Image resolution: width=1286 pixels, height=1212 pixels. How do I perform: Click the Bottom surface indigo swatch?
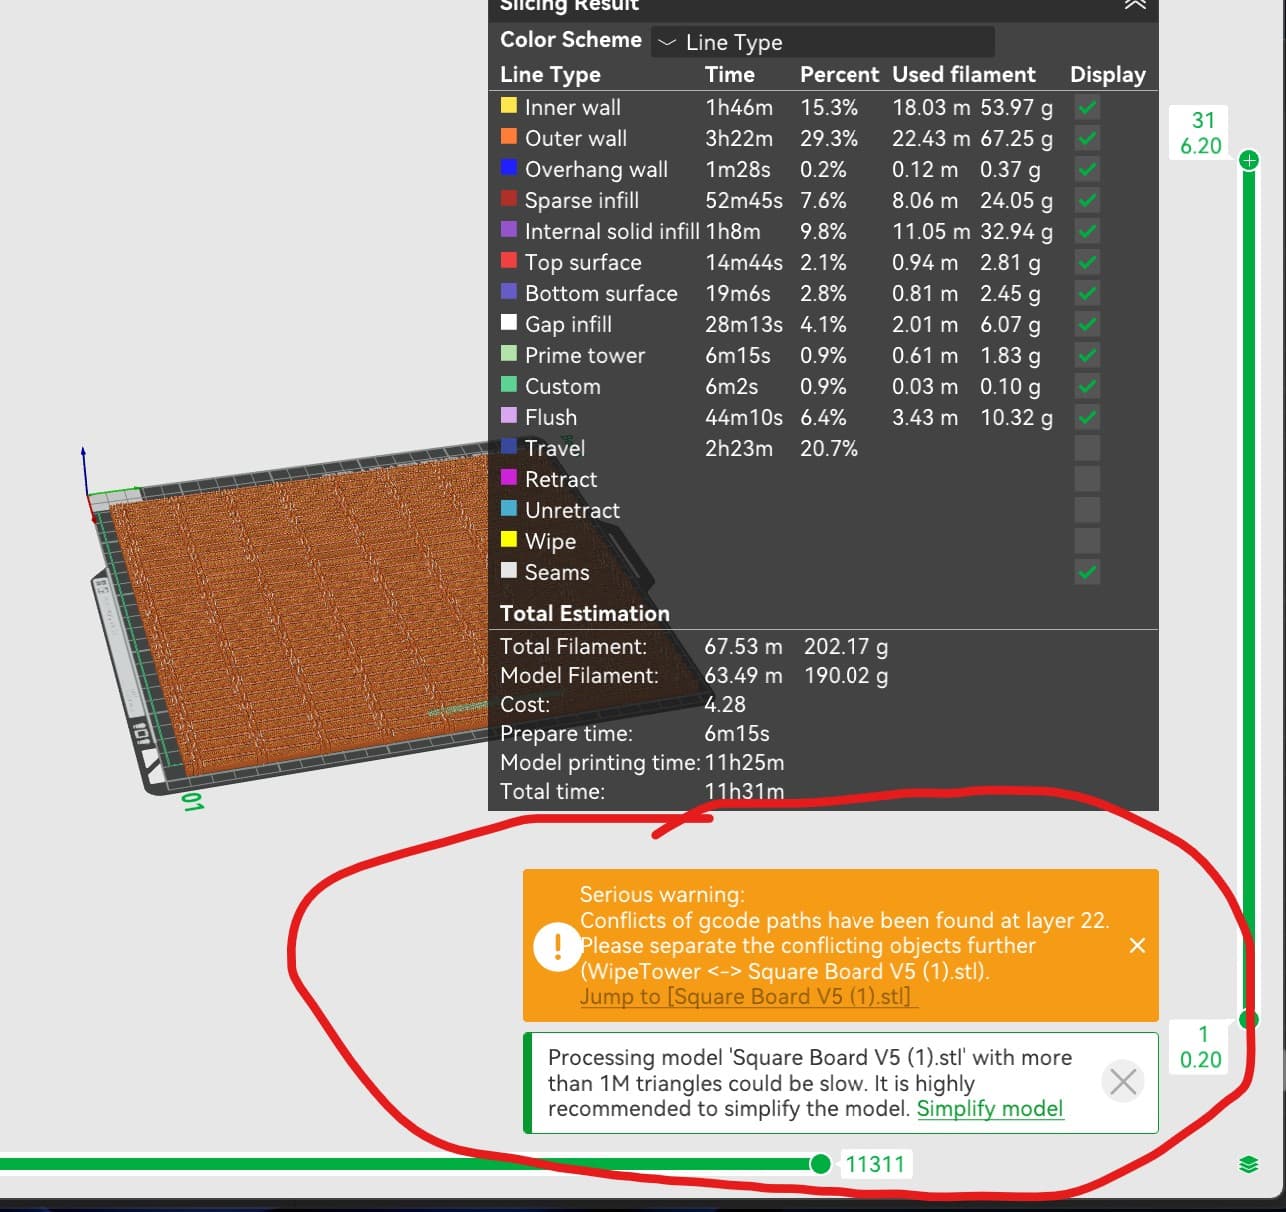pyautogui.click(x=509, y=291)
